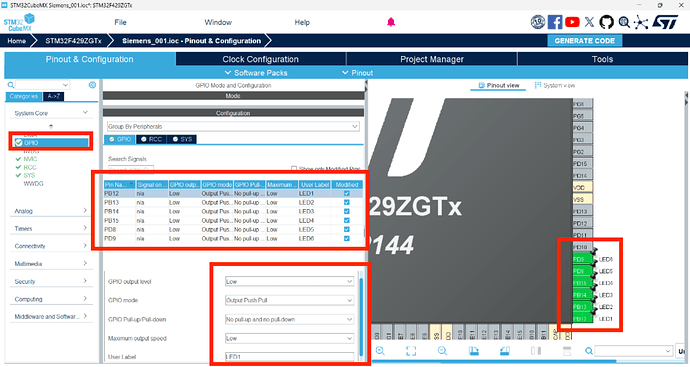Screen dimensions: 690x367
Task: Click the GENERATE CODE button
Action: pos(584,40)
